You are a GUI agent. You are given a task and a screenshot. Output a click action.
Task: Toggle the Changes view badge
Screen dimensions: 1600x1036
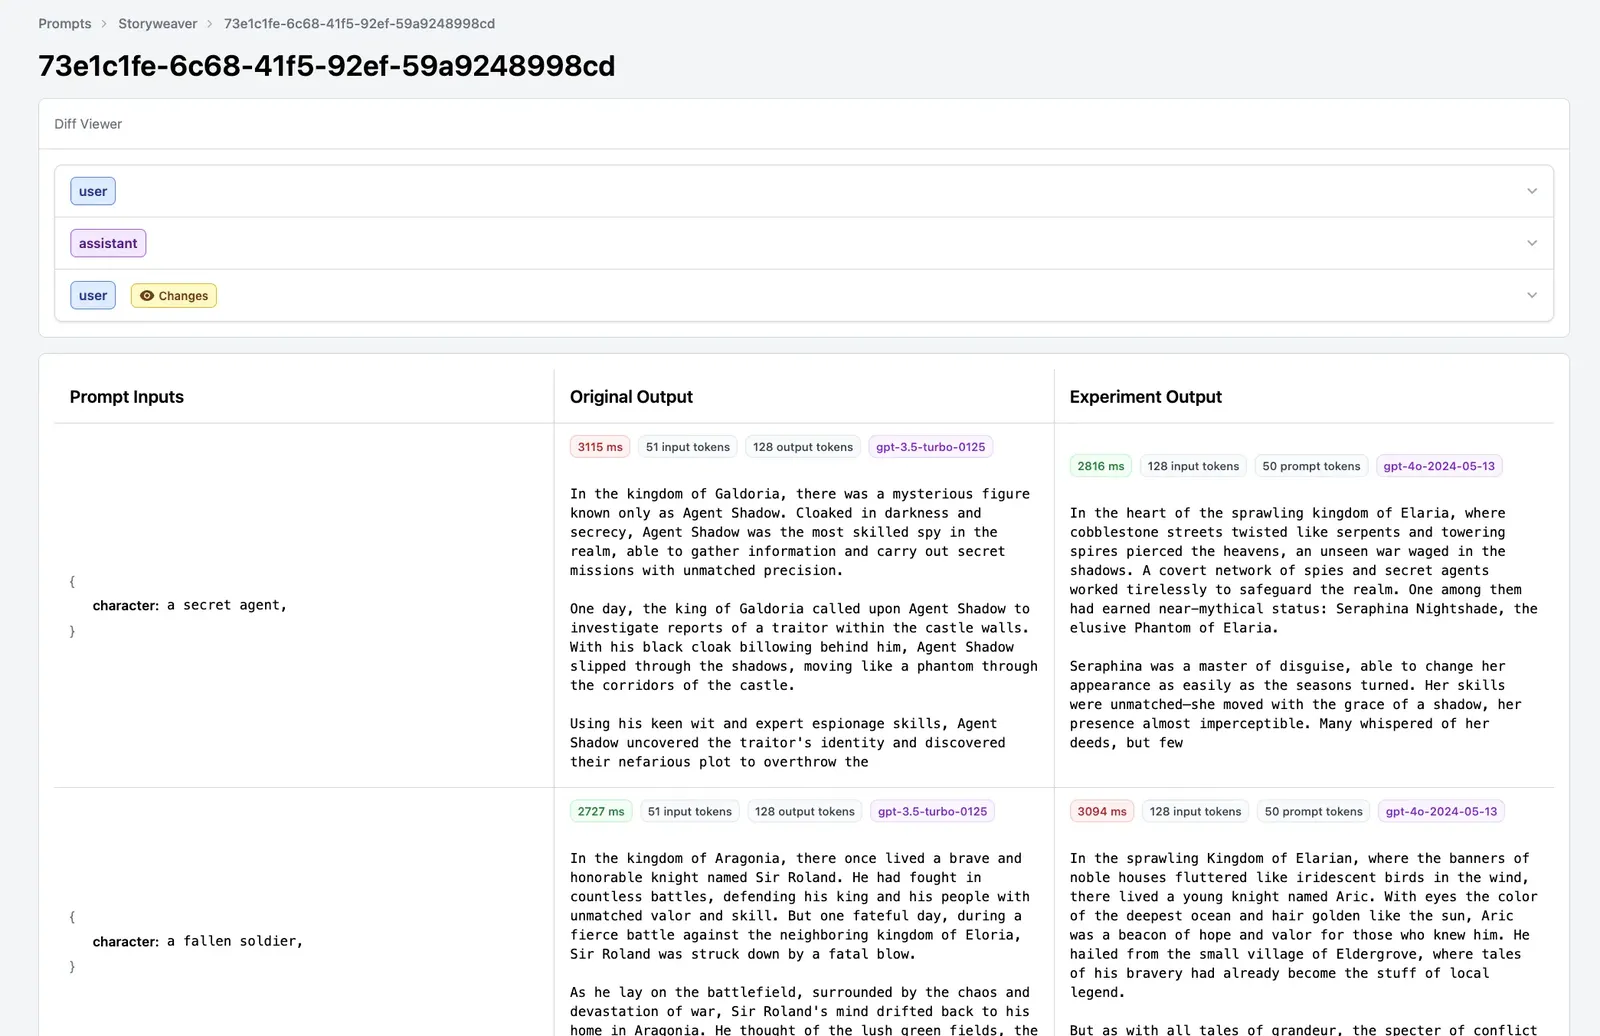click(174, 296)
